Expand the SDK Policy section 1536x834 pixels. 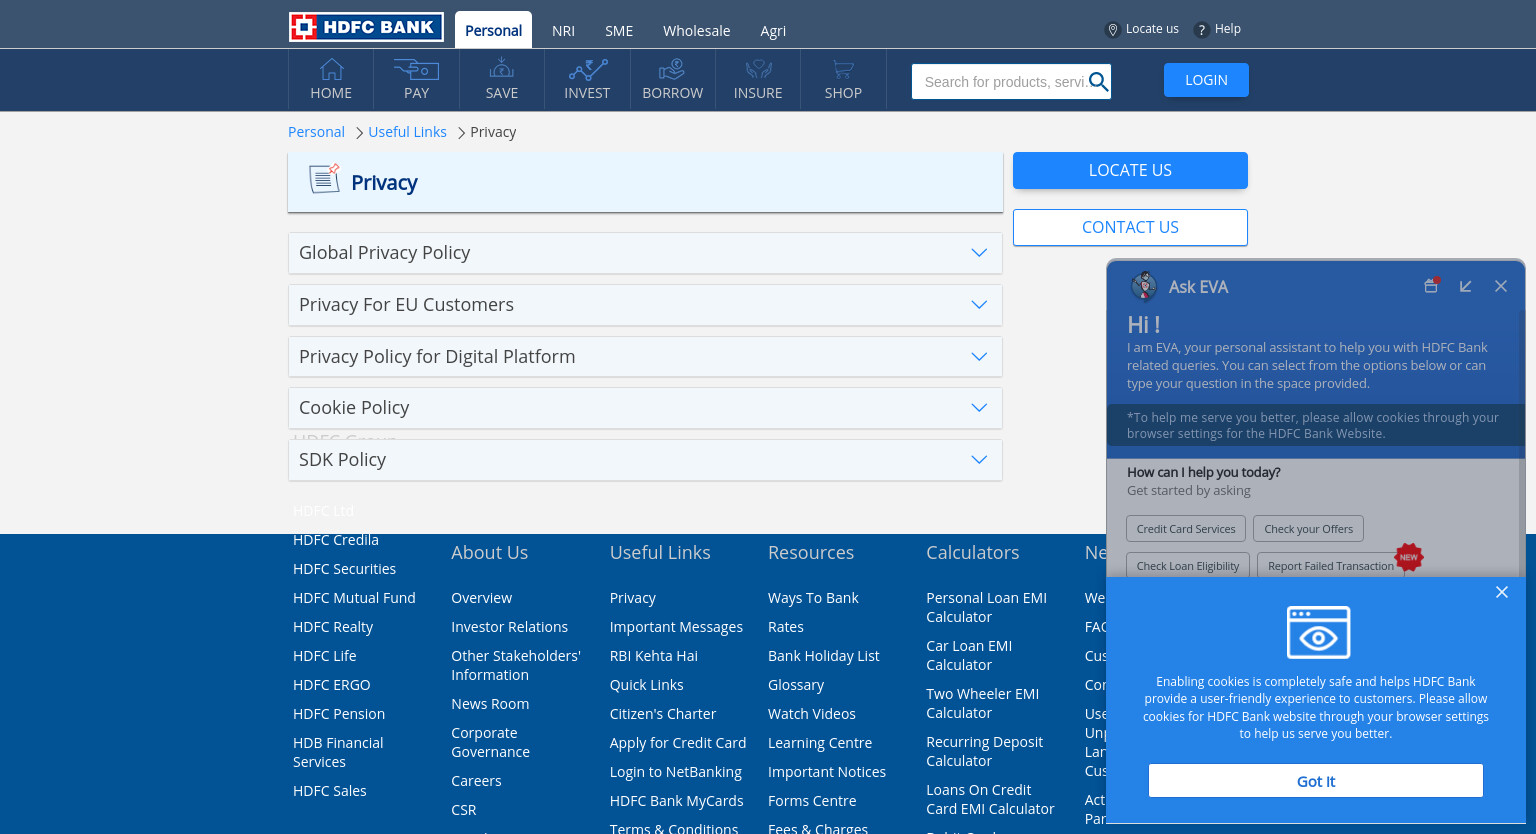tap(645, 460)
